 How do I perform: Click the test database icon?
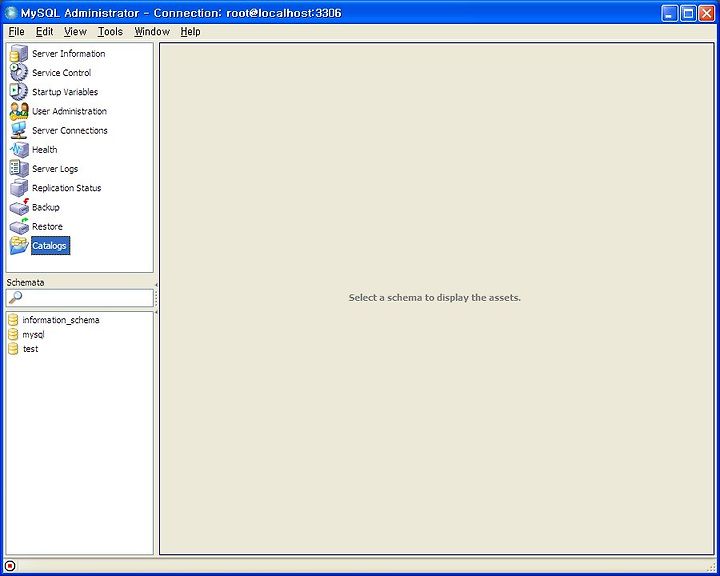(x=13, y=349)
